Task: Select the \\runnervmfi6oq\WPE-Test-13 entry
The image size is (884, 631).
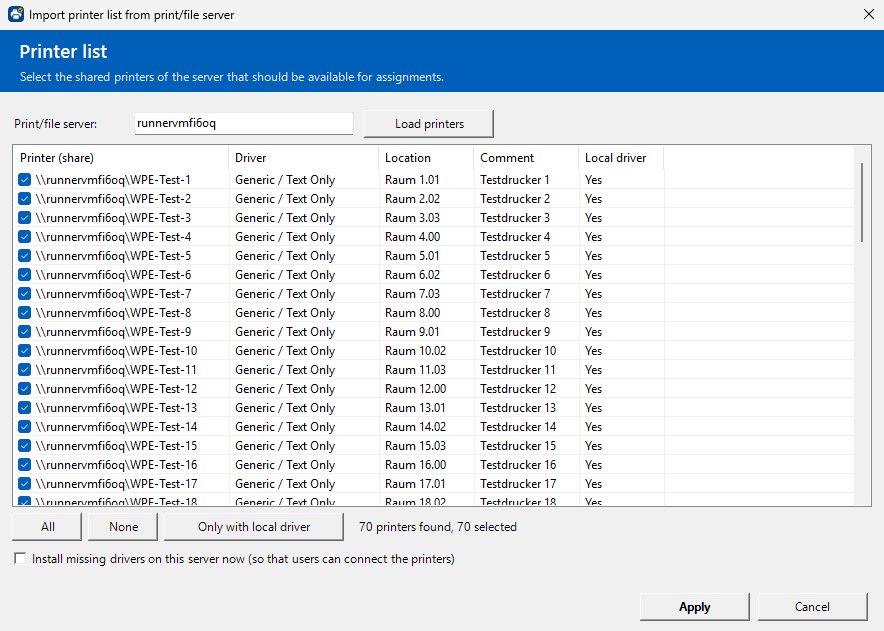Action: click(x=116, y=408)
